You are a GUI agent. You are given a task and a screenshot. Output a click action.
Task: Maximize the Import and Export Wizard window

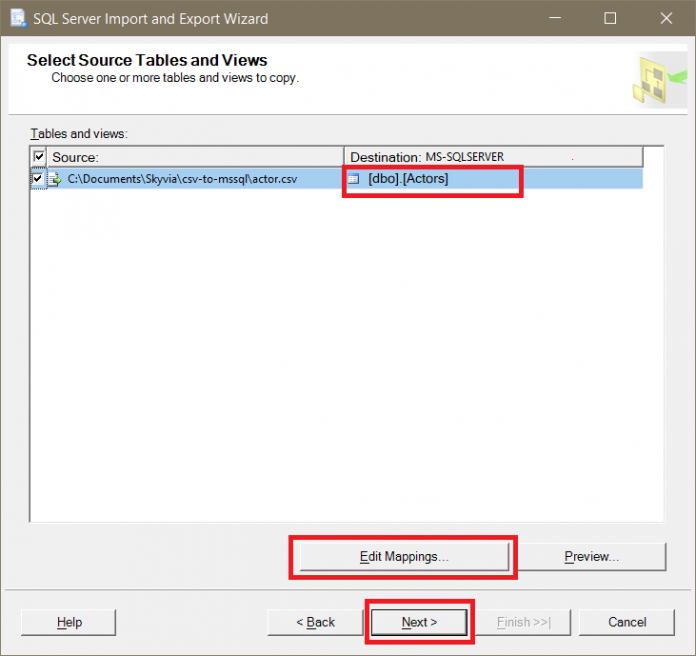pos(610,18)
